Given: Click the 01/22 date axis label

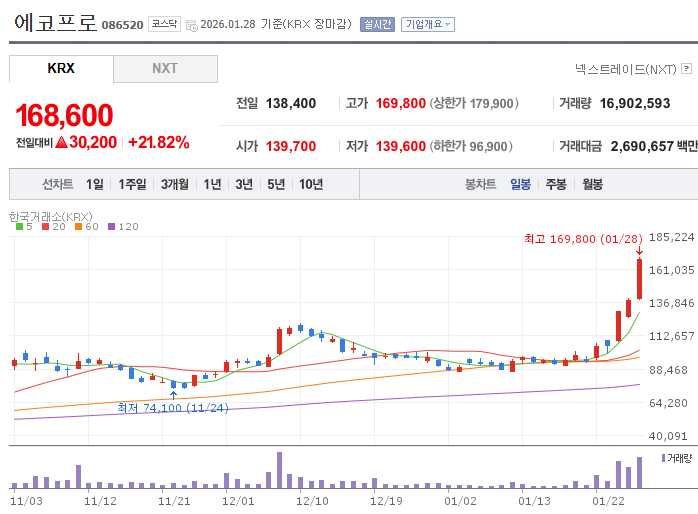Looking at the screenshot, I should [608, 501].
